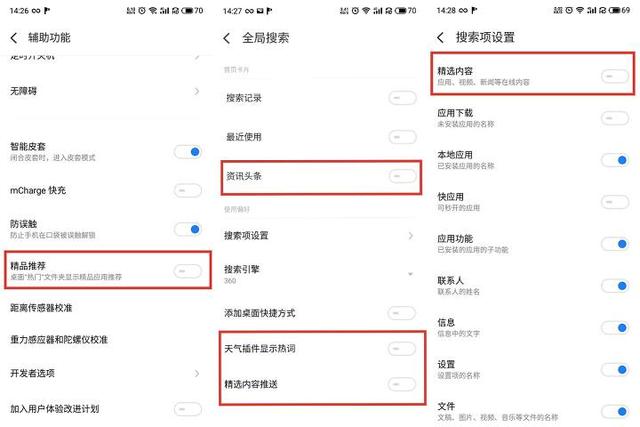Turn on 精选内容 toggle in search items
640x427 pixels.
pyautogui.click(x=615, y=76)
